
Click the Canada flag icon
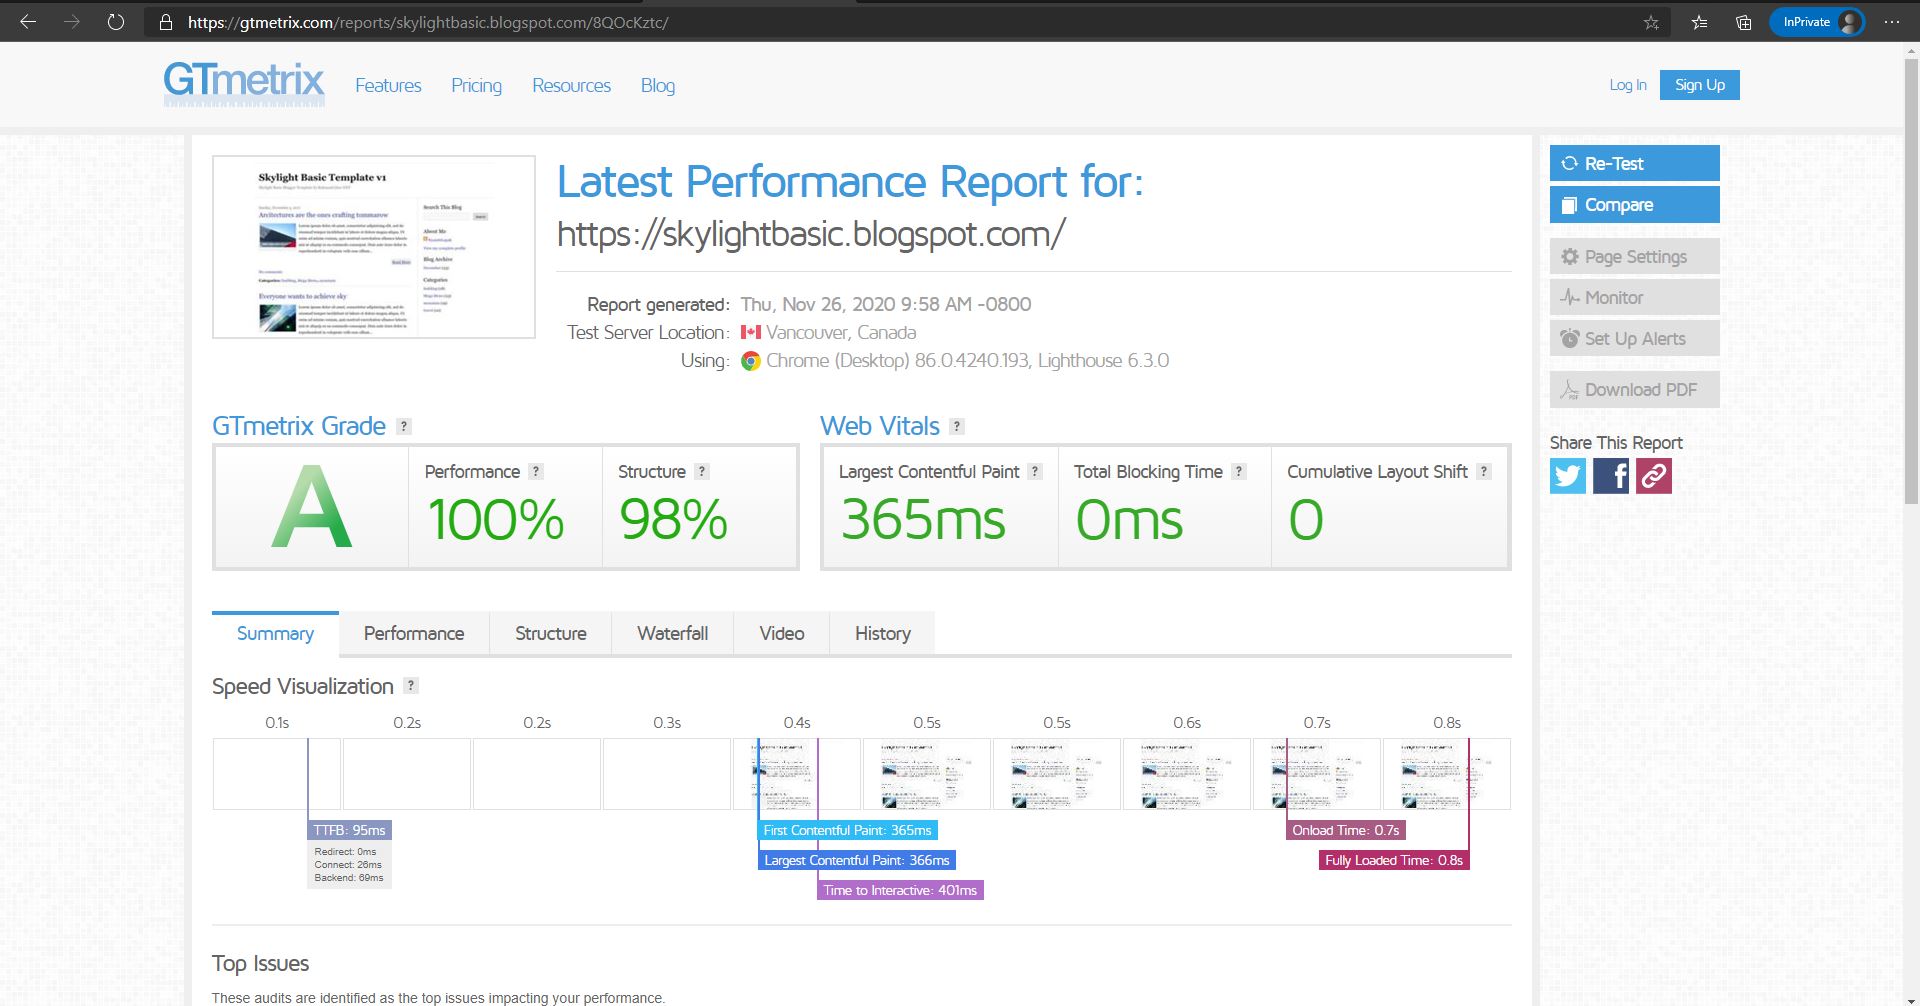751,332
